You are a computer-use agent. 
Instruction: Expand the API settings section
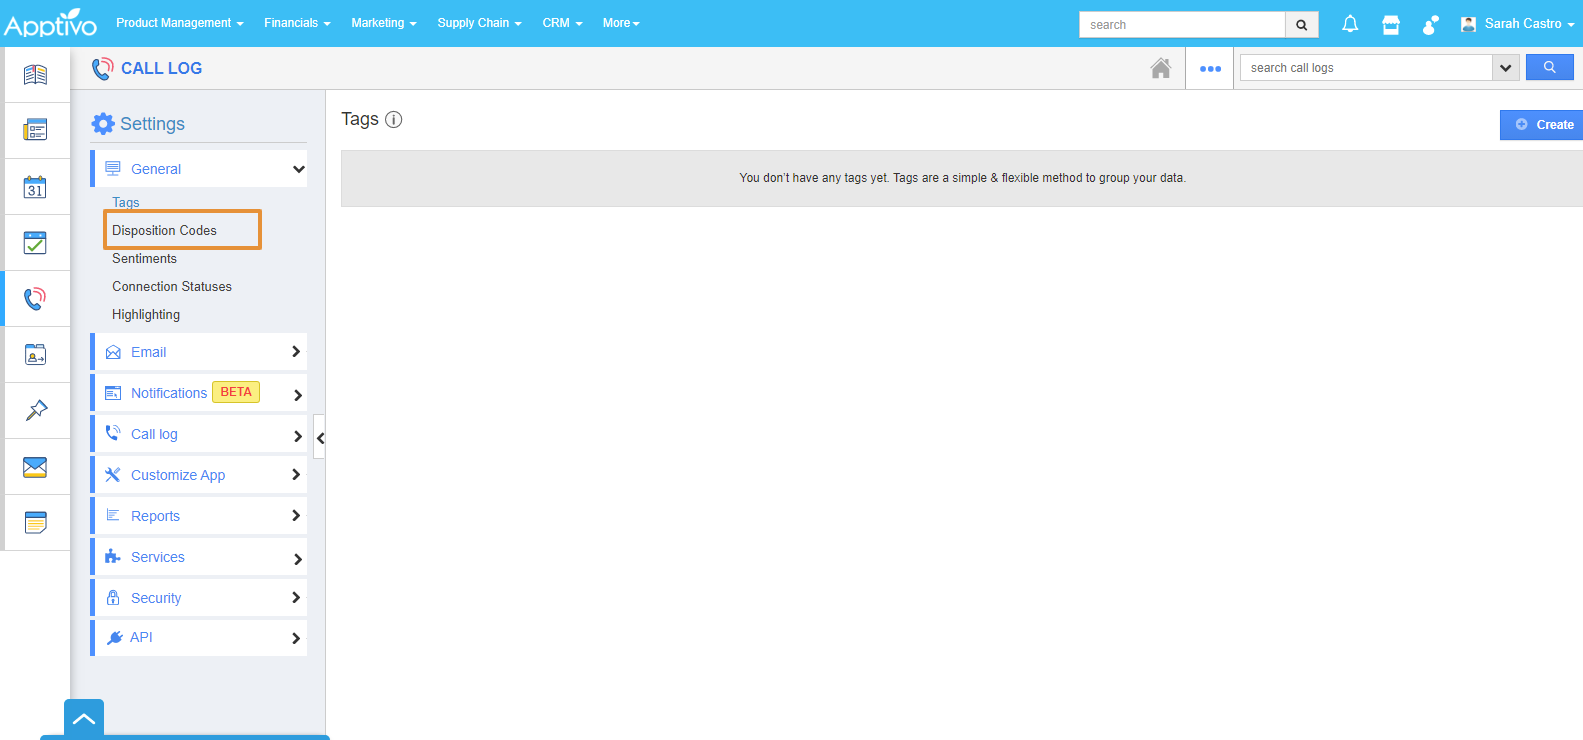point(200,638)
